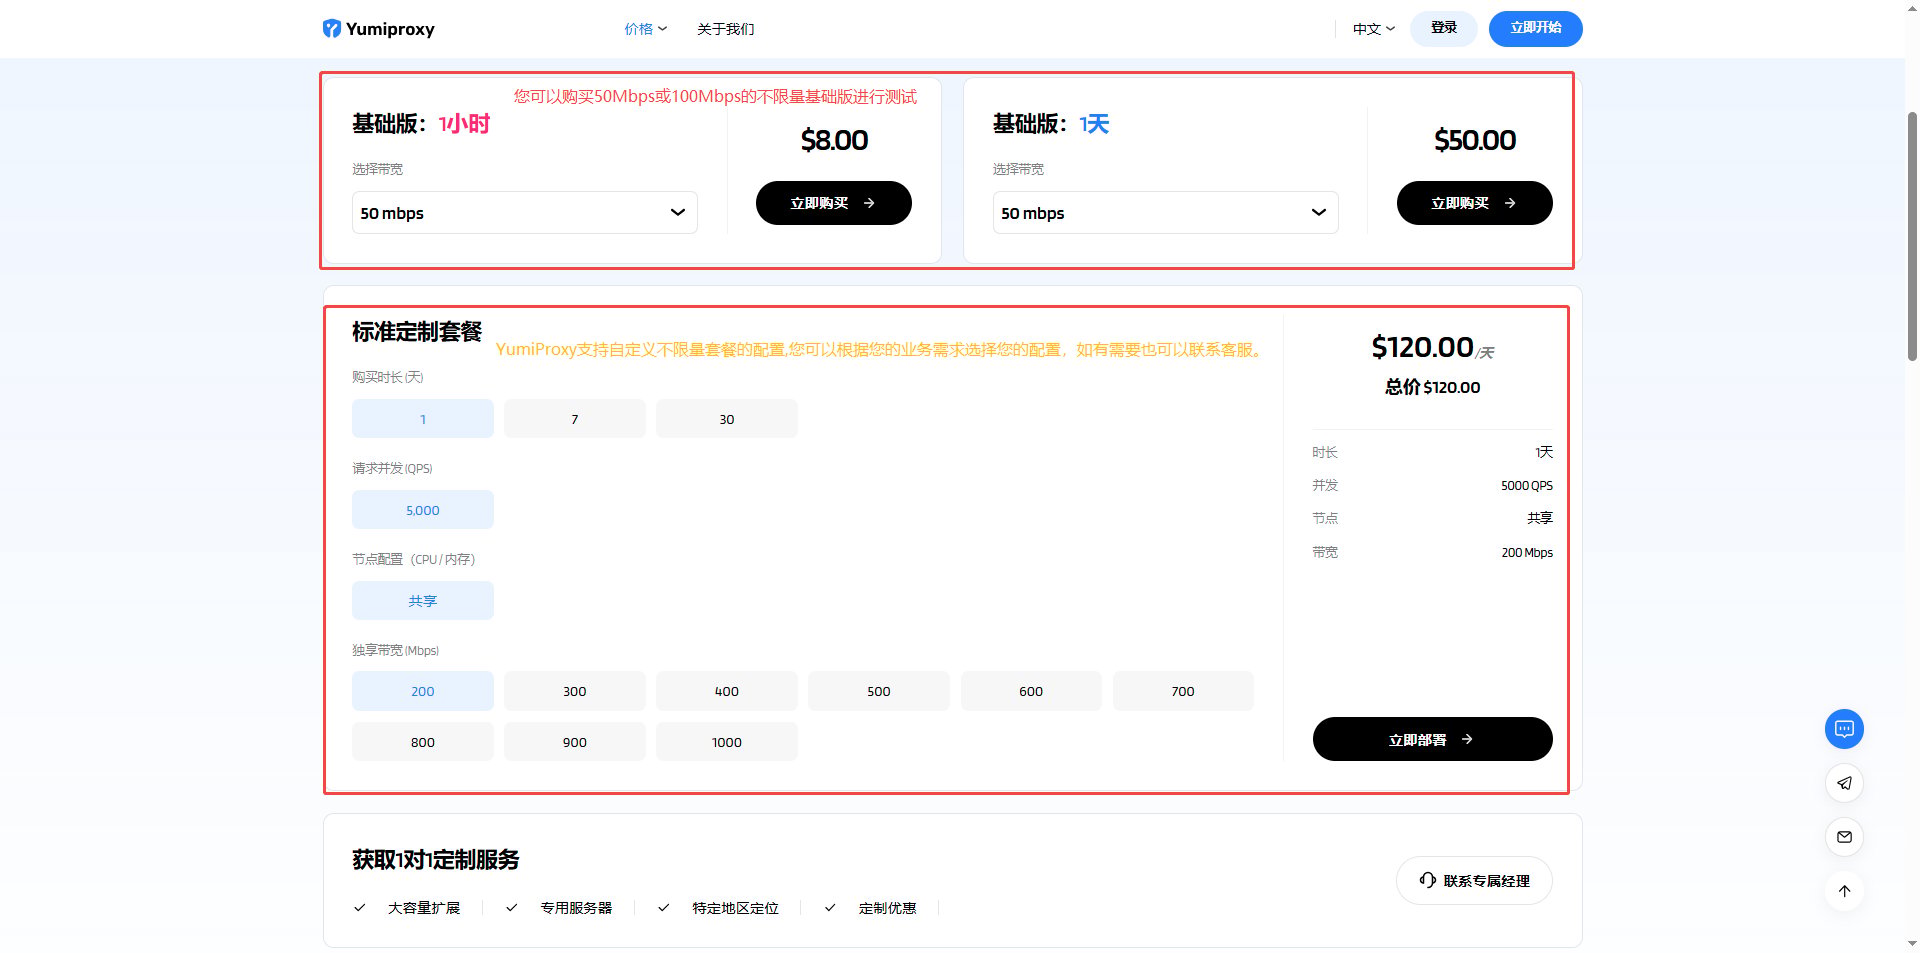Click the 标准定制套餐 heading
The height and width of the screenshot is (953, 1920).
[417, 332]
